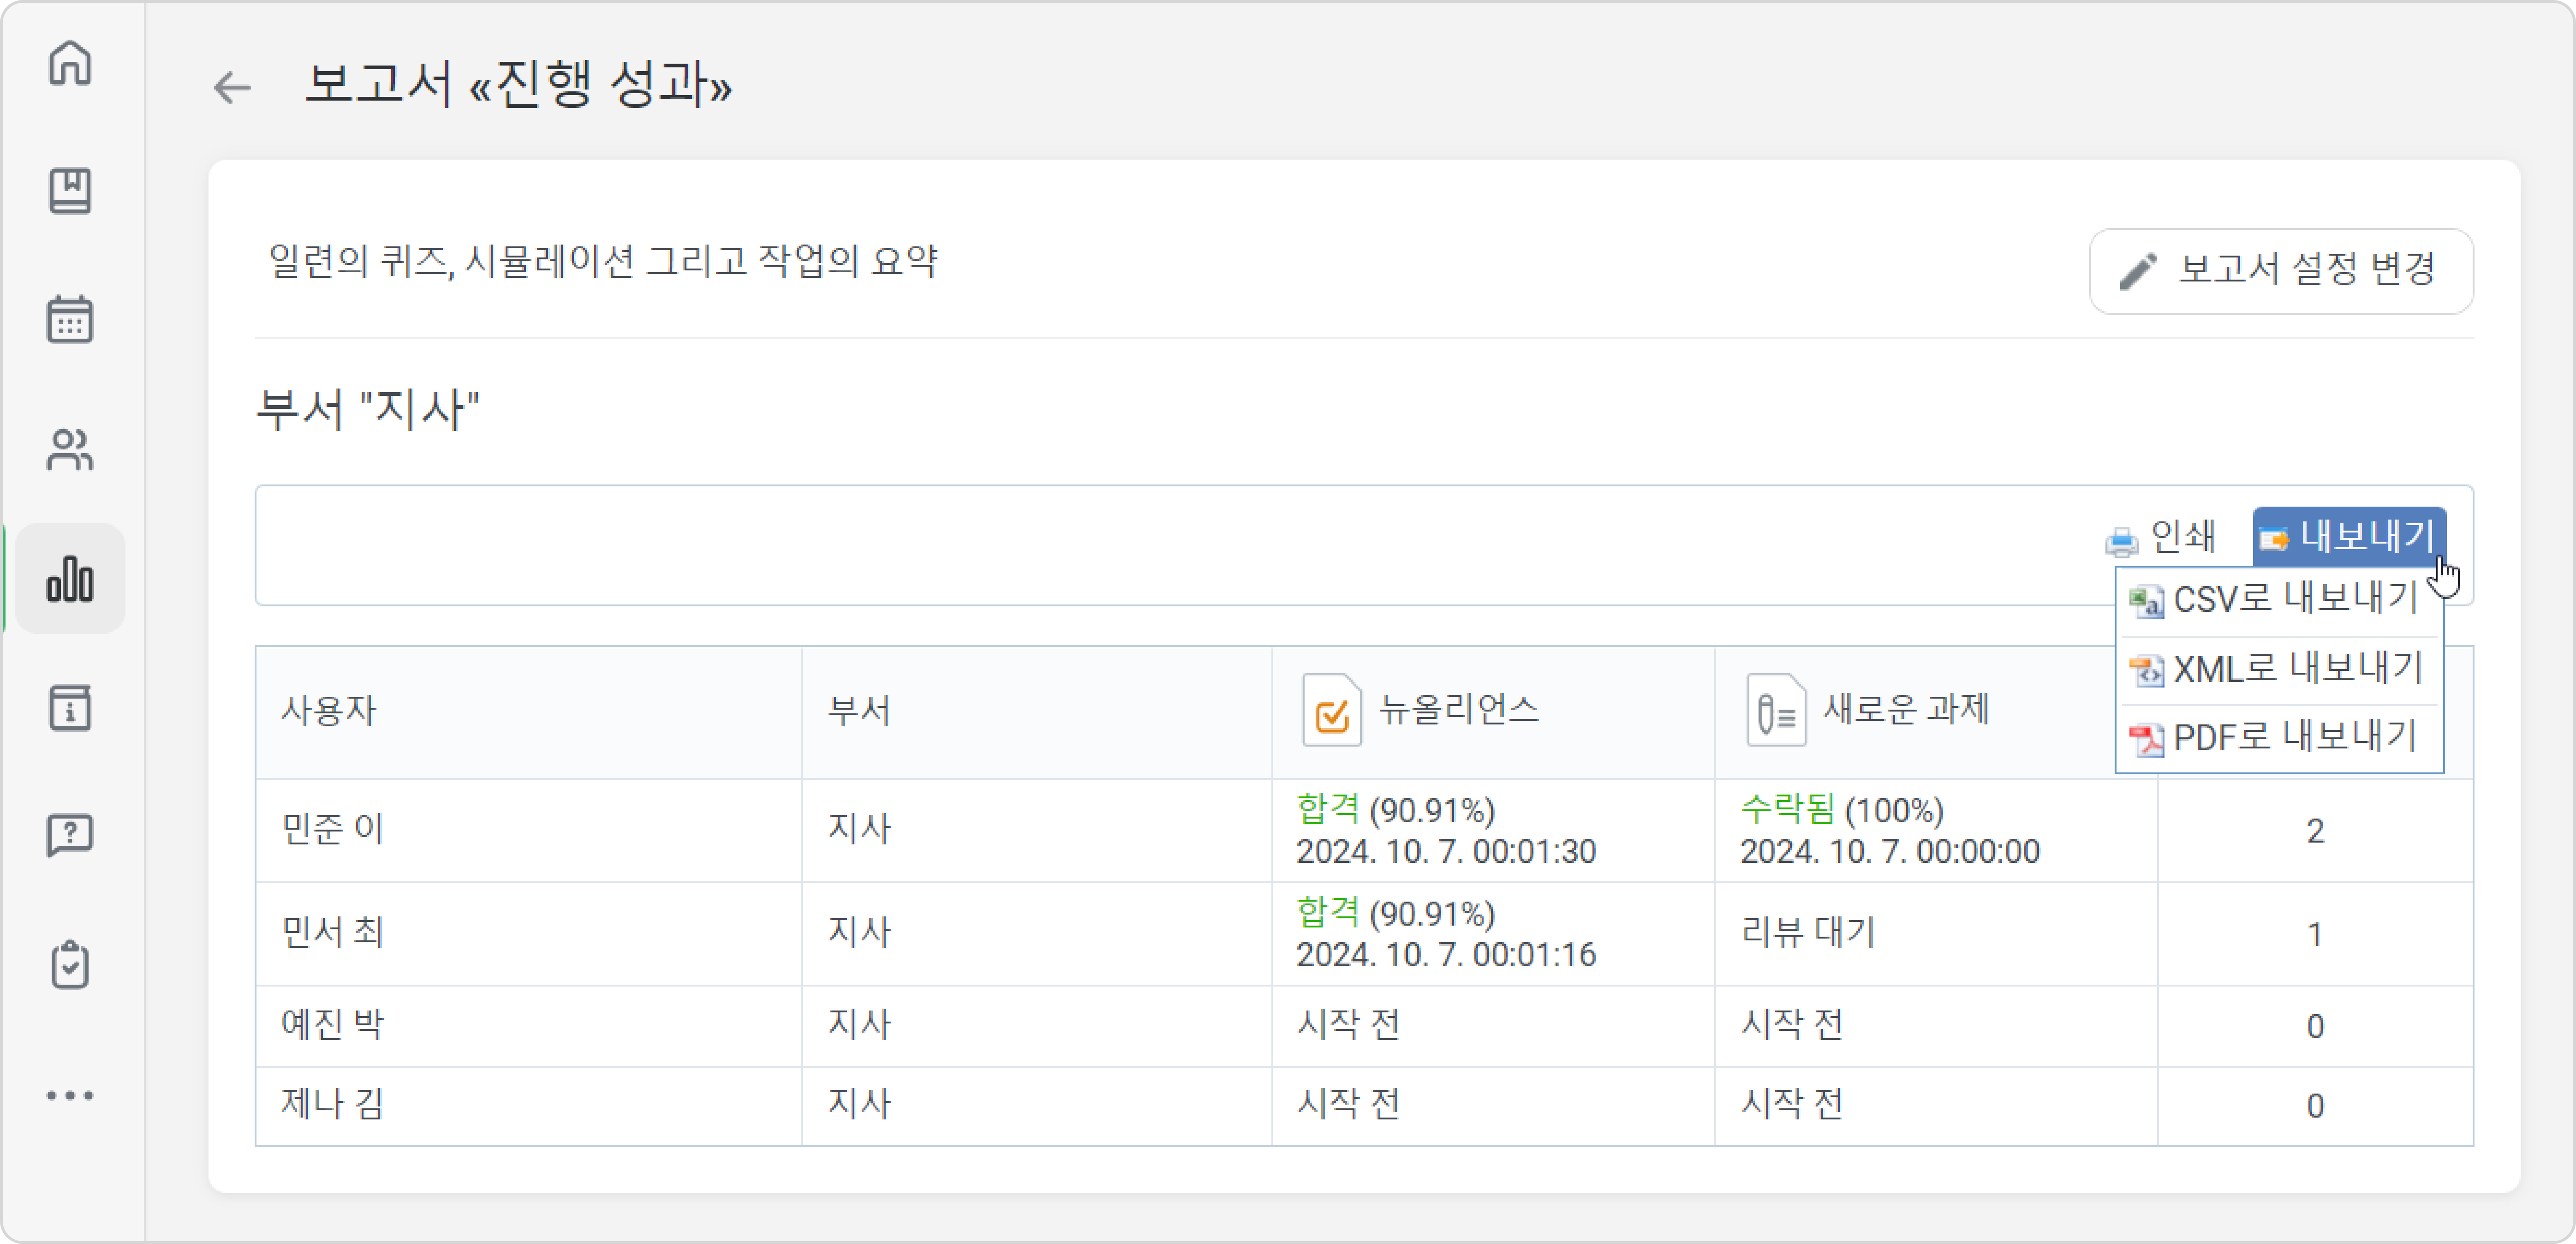
Task: Collapse the 내보내기 export dropdown
Action: click(x=2348, y=537)
